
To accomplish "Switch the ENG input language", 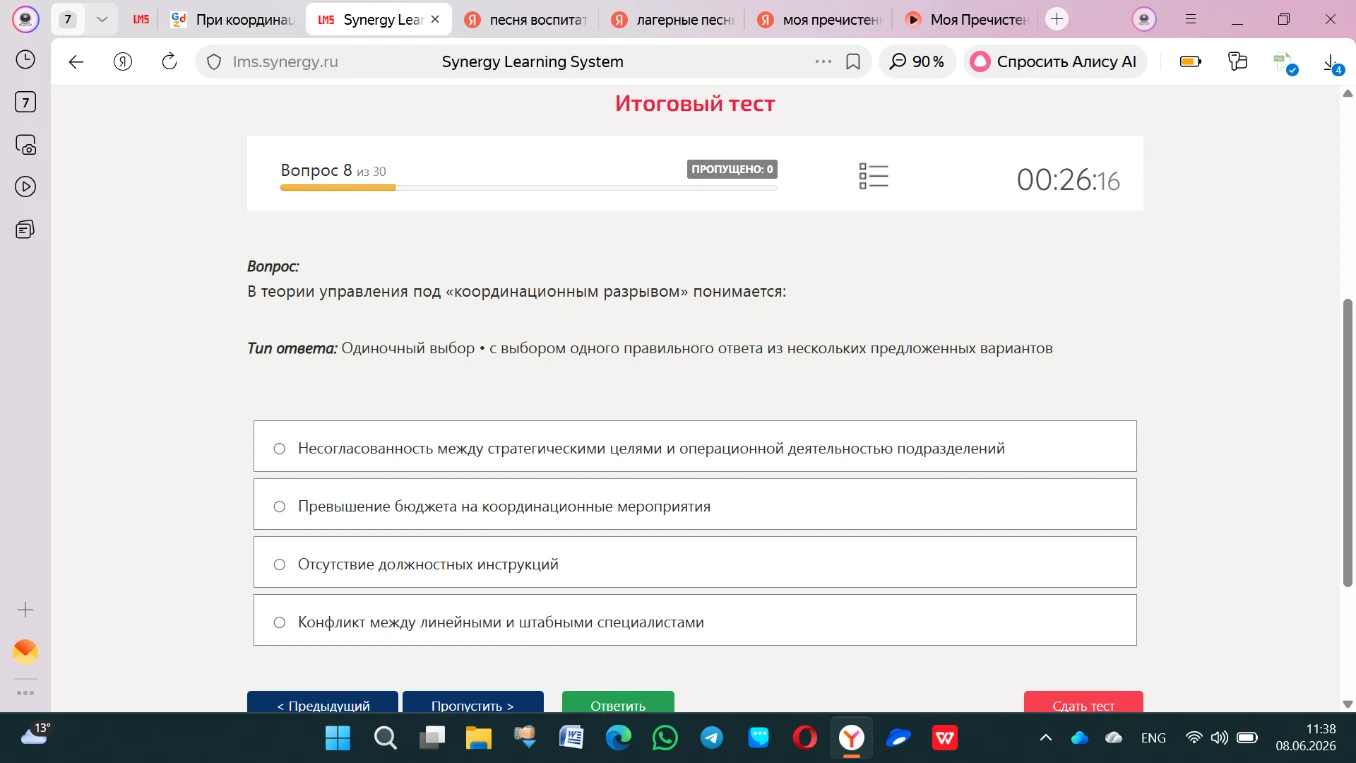I will 1153,738.
